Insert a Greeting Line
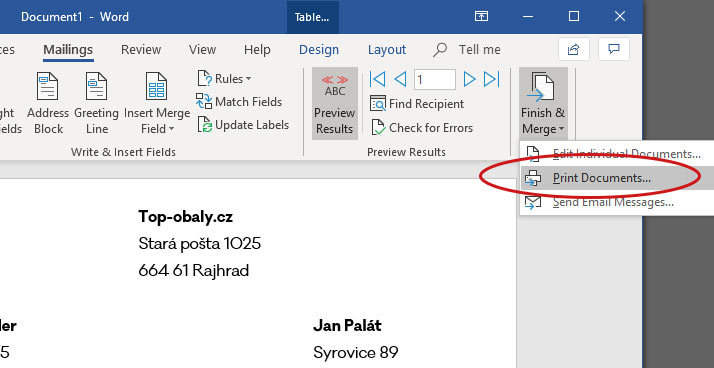Screen dimensions: 714x368 [x=96, y=104]
